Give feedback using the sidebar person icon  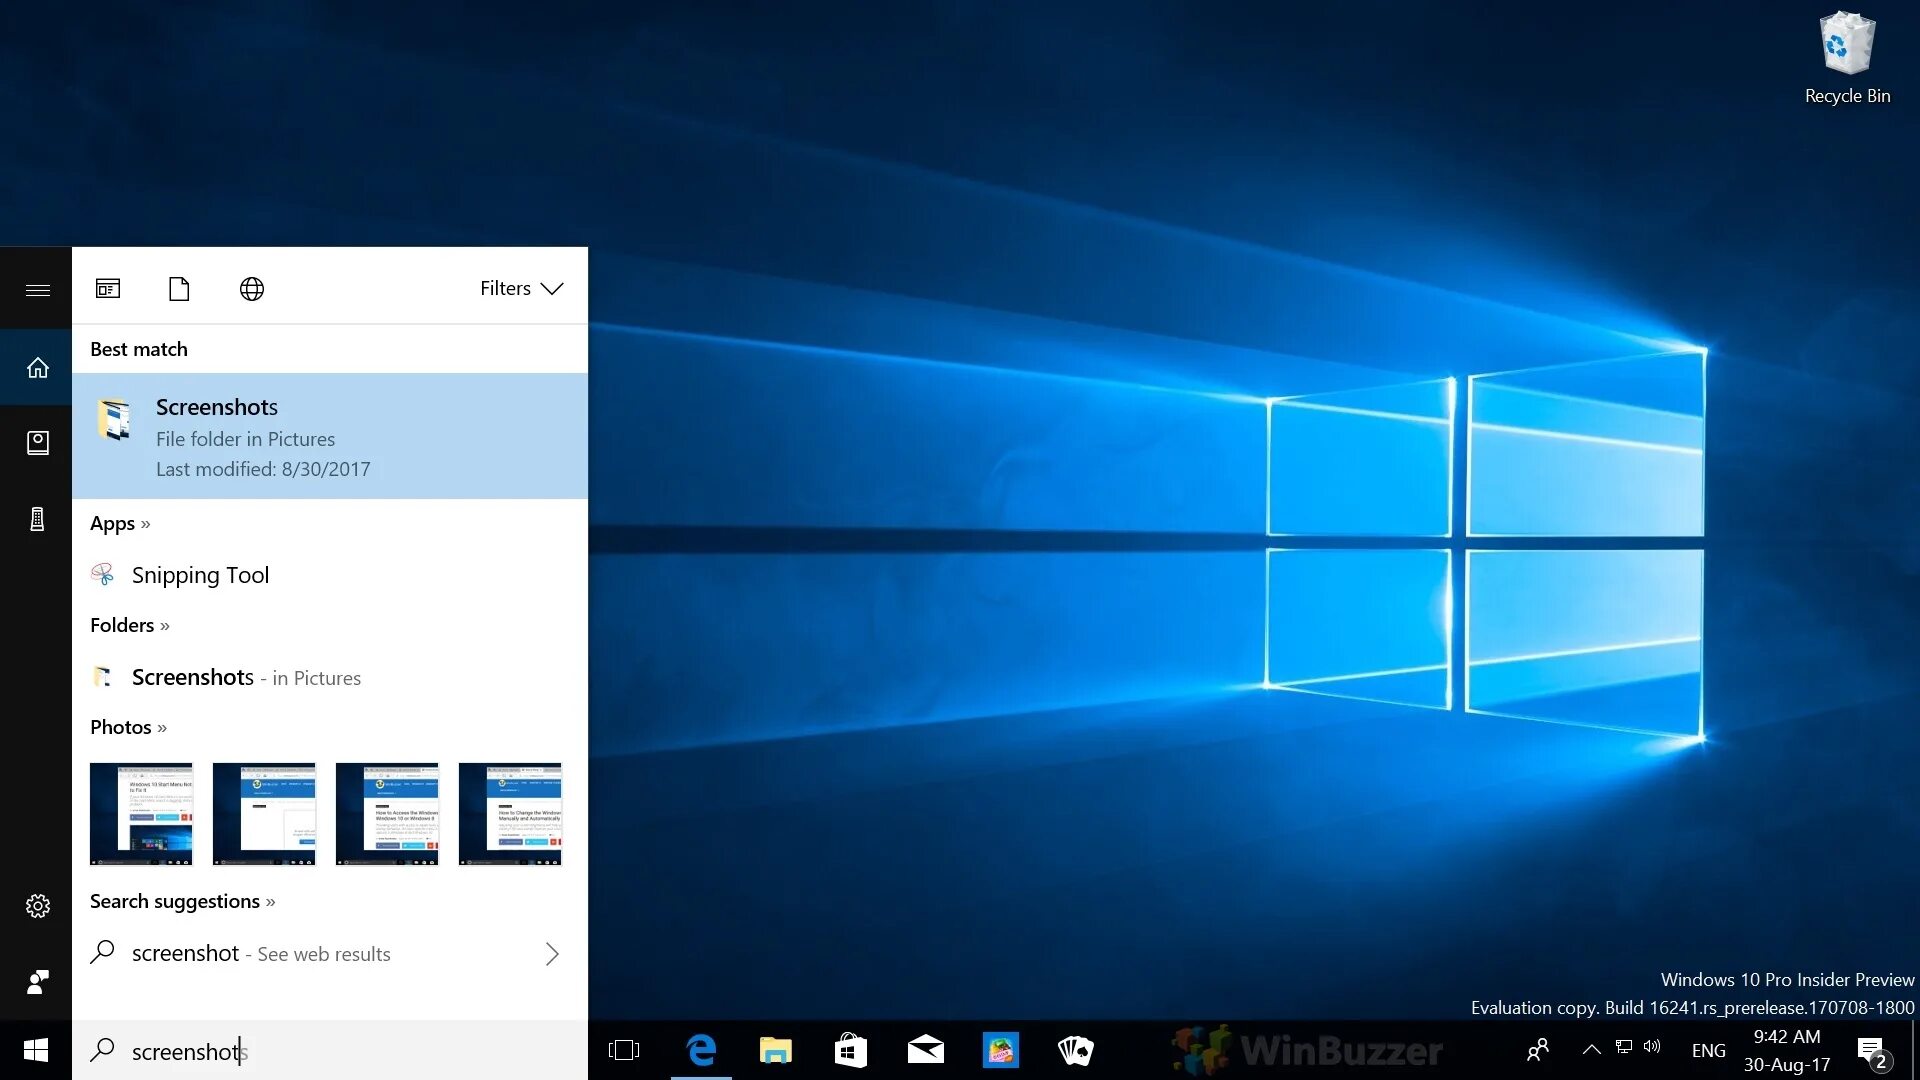37,981
